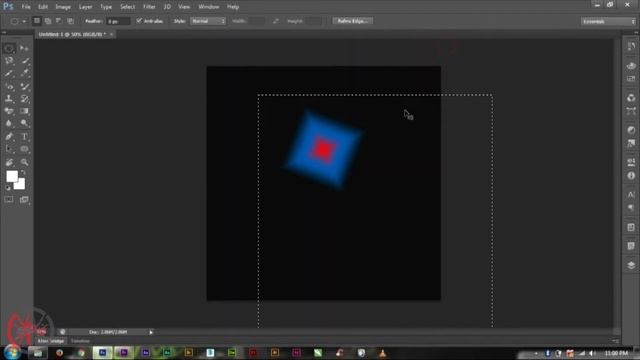The height and width of the screenshot is (360, 640).
Task: Select the Shape tool
Action: [x=24, y=149]
